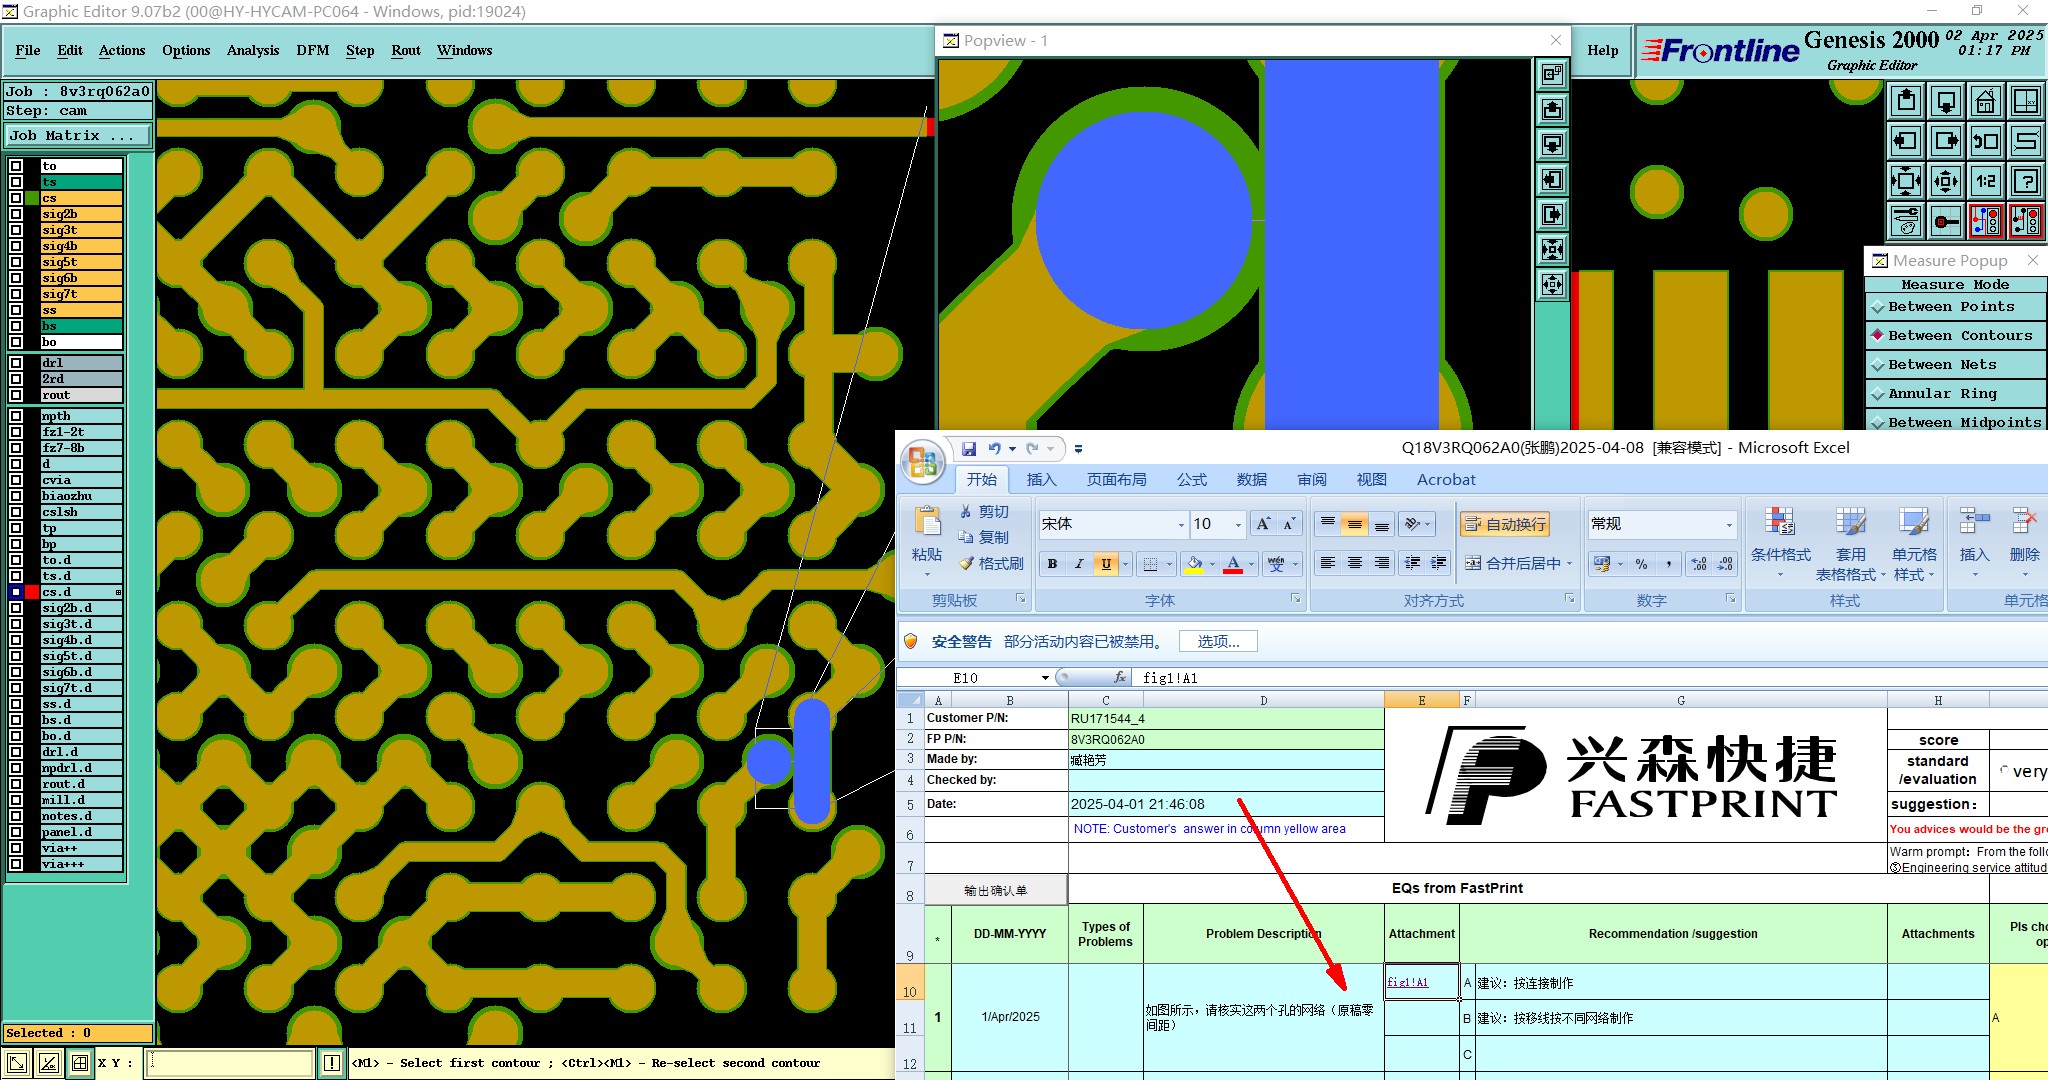Open the font name 宋体 dropdown
The width and height of the screenshot is (2048, 1080).
(x=1181, y=525)
